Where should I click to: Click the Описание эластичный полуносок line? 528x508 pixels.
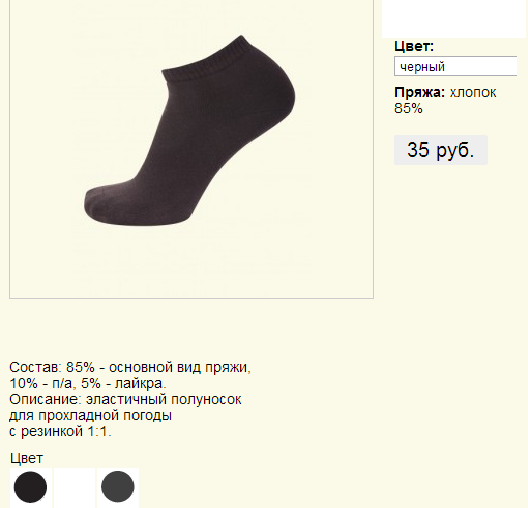pos(125,400)
